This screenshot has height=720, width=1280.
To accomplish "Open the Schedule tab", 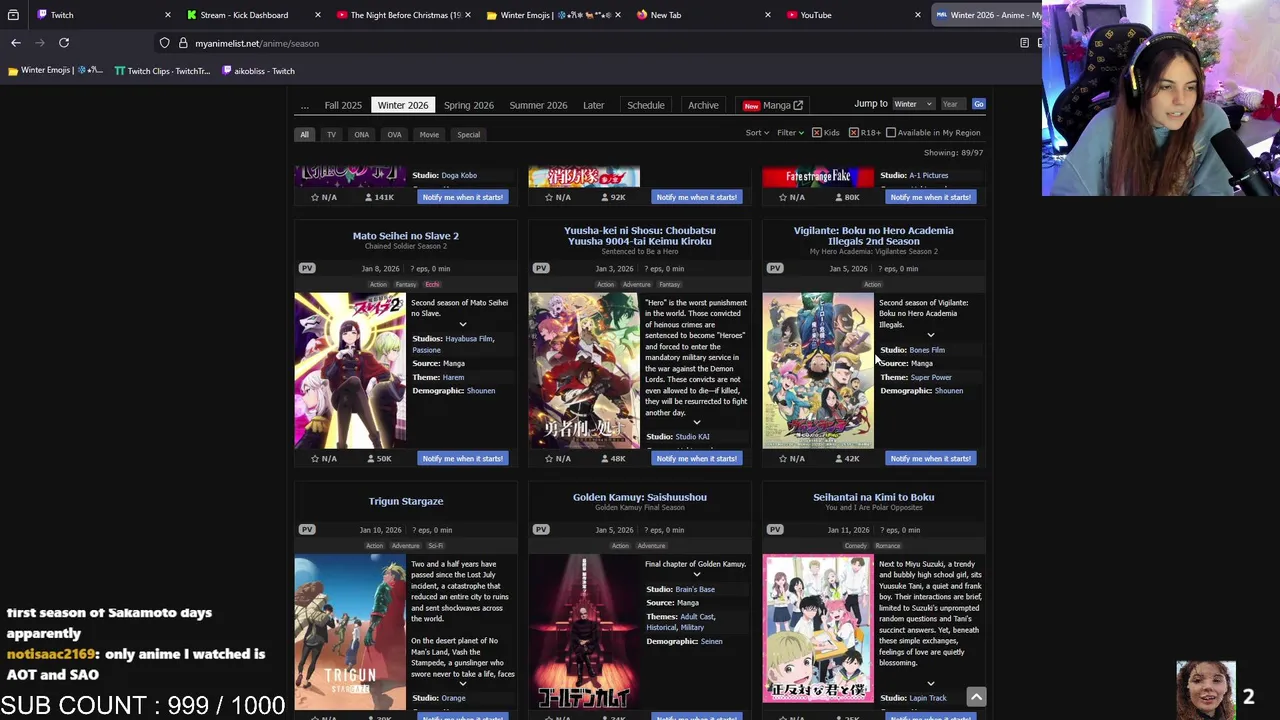I will (646, 105).
